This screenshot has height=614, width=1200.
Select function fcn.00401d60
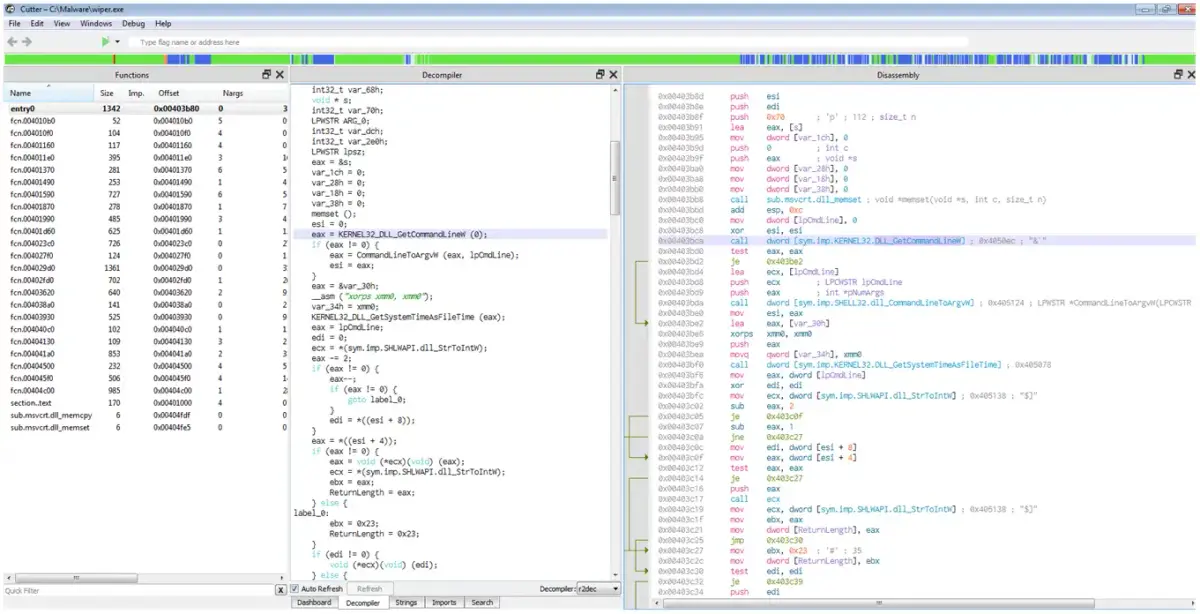(146, 231)
